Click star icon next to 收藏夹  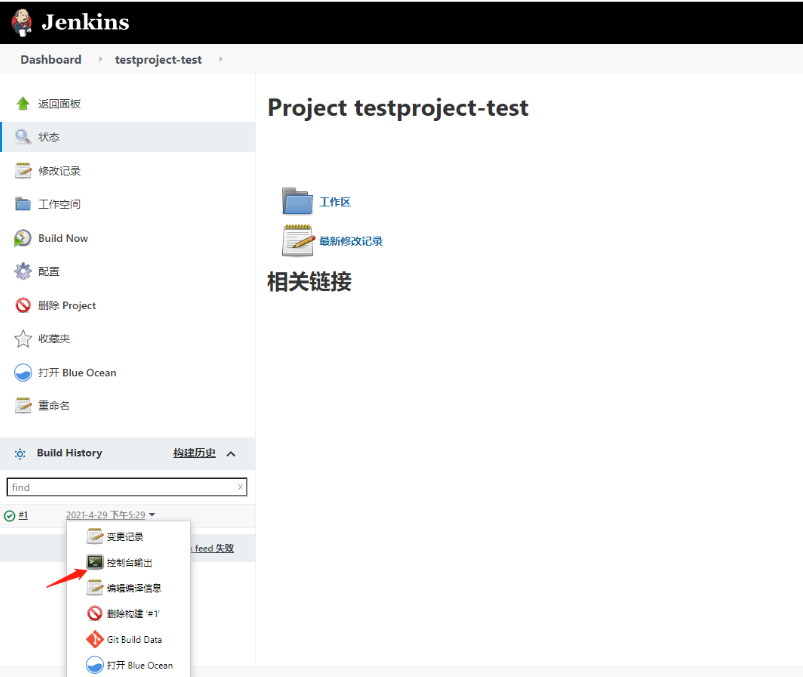coord(23,338)
